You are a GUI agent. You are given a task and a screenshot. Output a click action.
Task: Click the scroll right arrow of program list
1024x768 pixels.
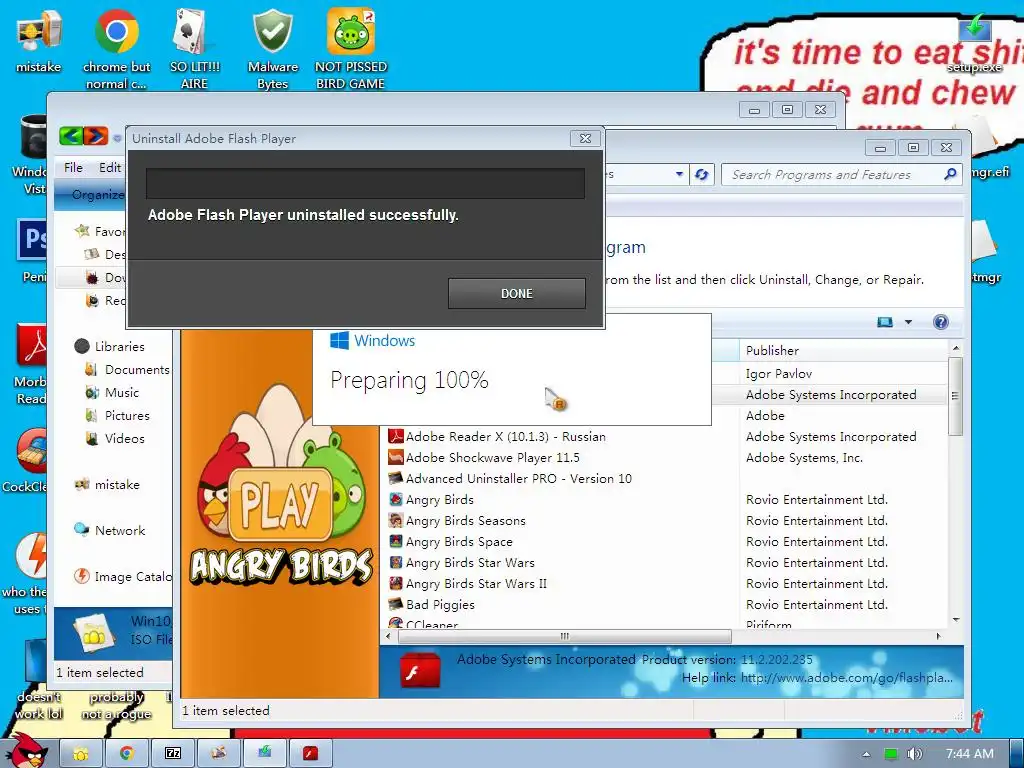pyautogui.click(x=938, y=636)
